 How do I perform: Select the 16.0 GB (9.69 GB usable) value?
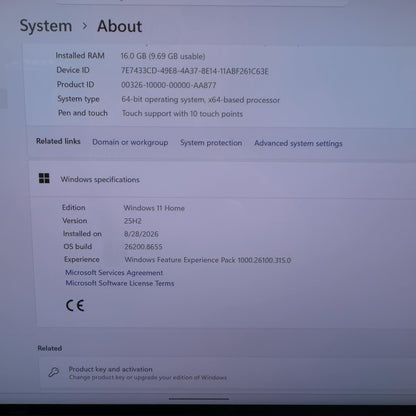(163, 56)
